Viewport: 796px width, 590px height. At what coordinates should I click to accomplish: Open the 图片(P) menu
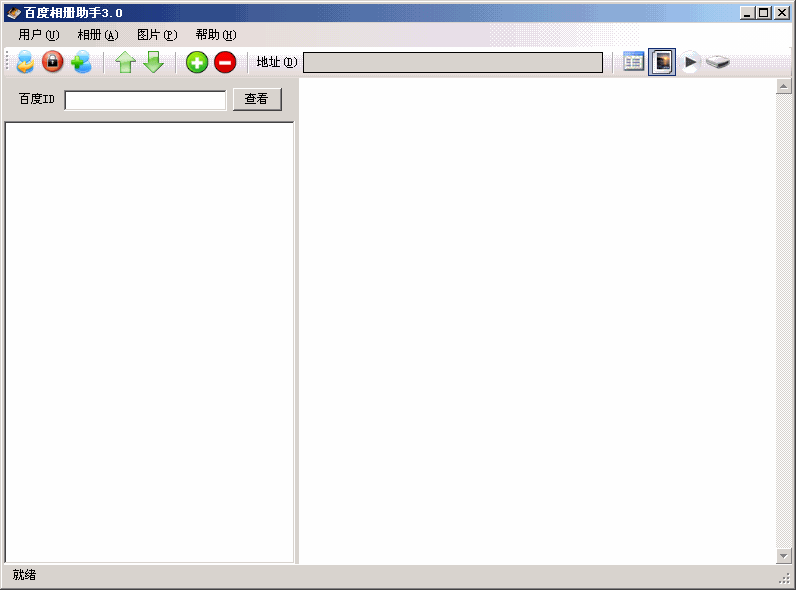[x=157, y=35]
